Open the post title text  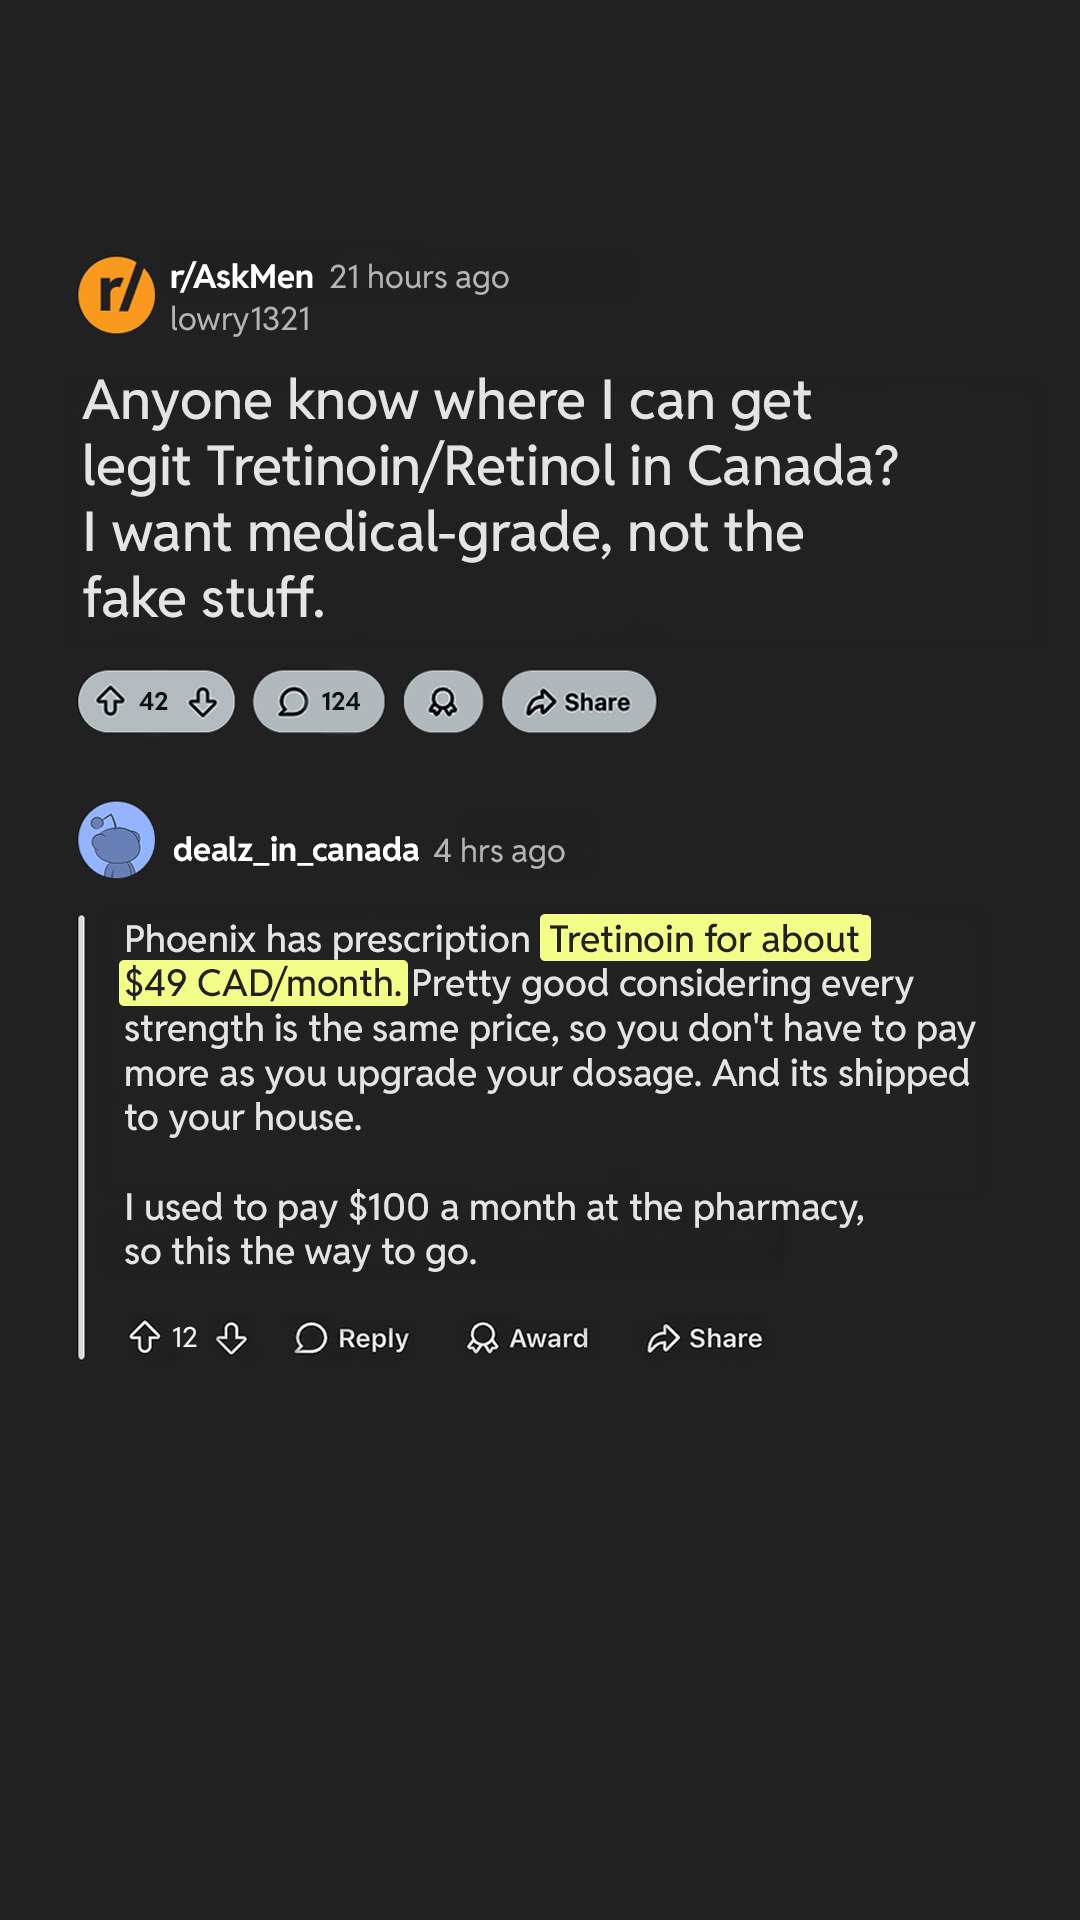click(490, 499)
